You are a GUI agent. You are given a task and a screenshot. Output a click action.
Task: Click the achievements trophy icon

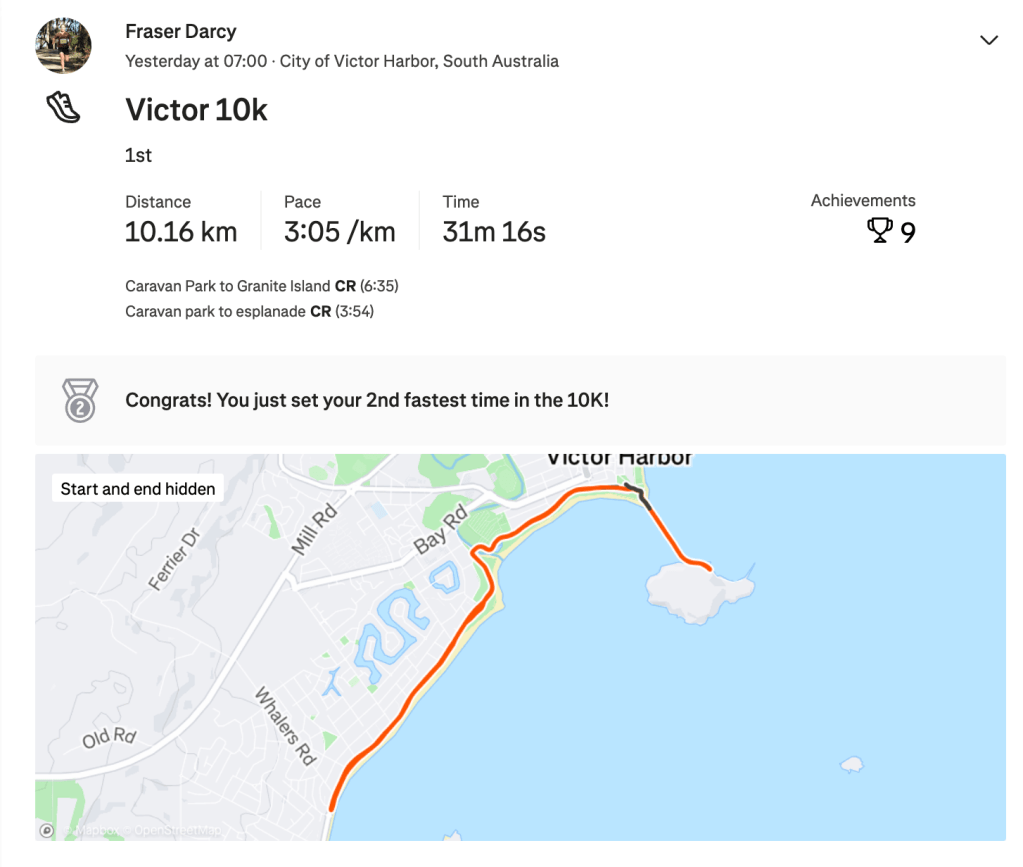point(879,232)
